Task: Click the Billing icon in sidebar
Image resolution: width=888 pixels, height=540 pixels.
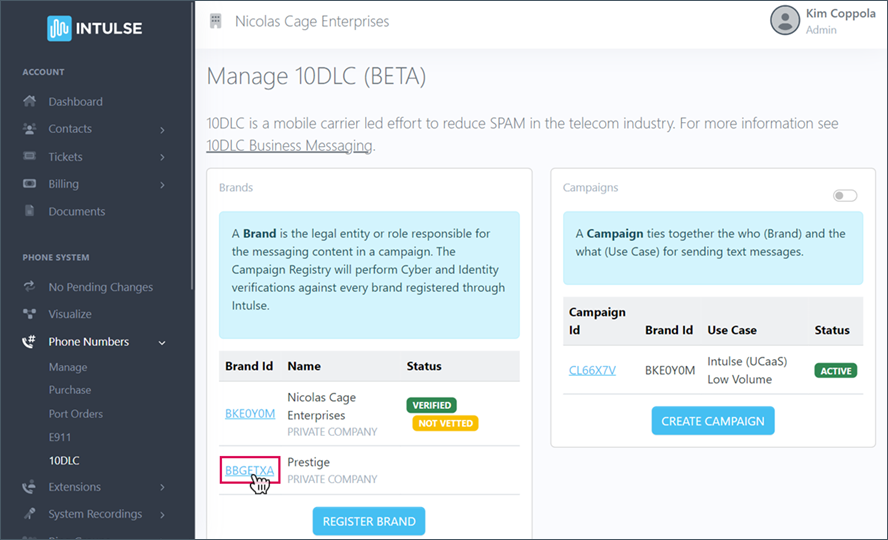Action: tap(29, 184)
